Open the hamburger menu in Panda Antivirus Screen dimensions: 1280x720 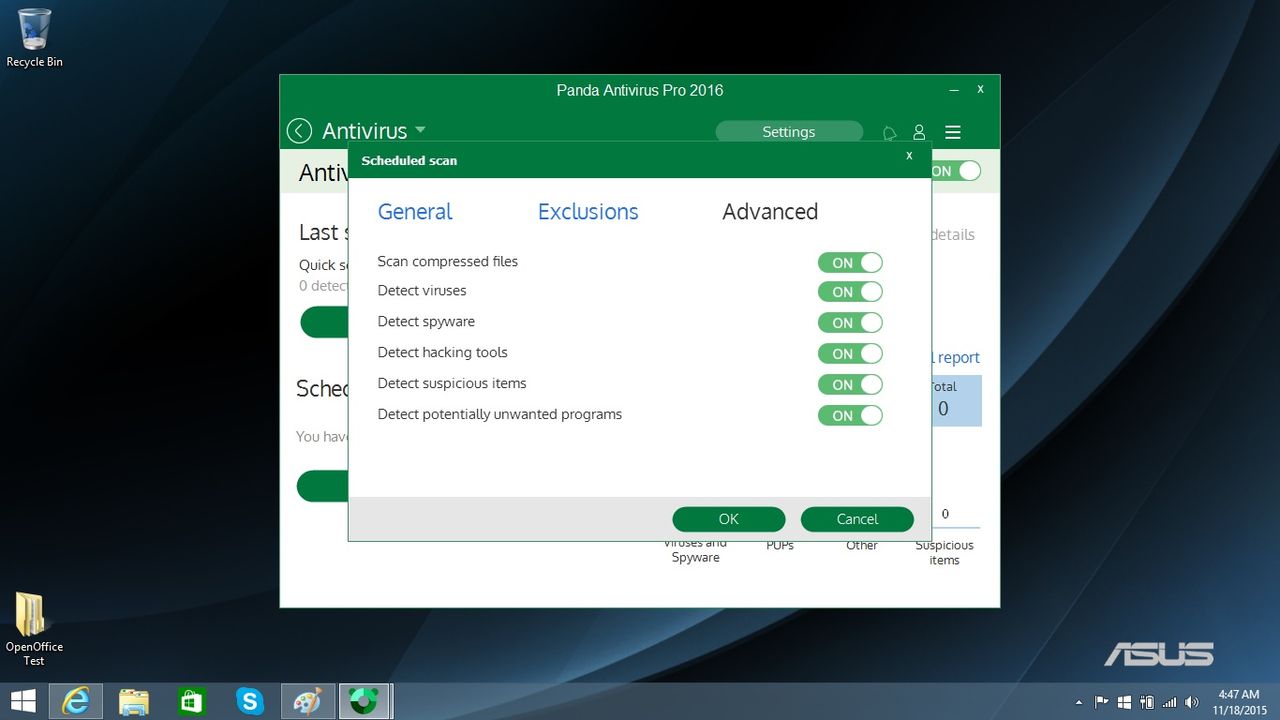click(x=953, y=132)
